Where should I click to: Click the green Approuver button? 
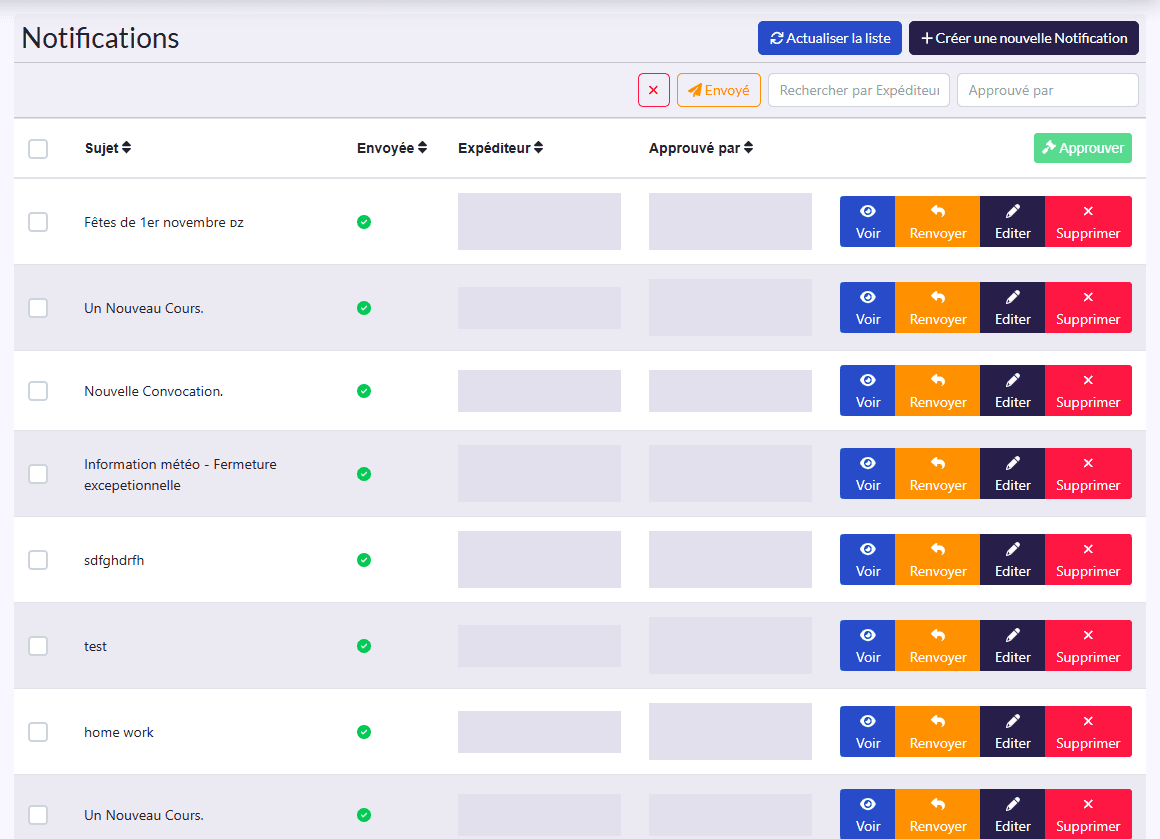tap(1082, 148)
